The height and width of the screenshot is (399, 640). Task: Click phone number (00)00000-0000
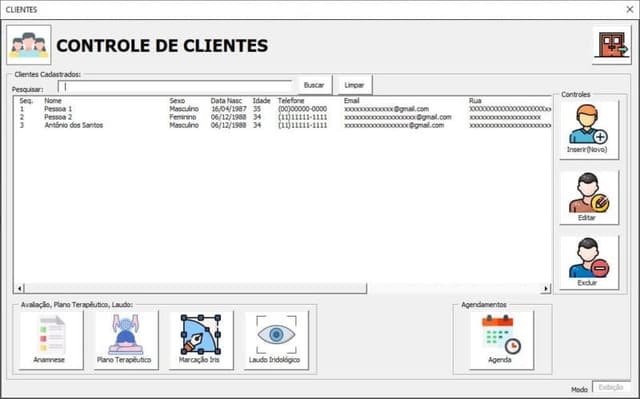302,109
